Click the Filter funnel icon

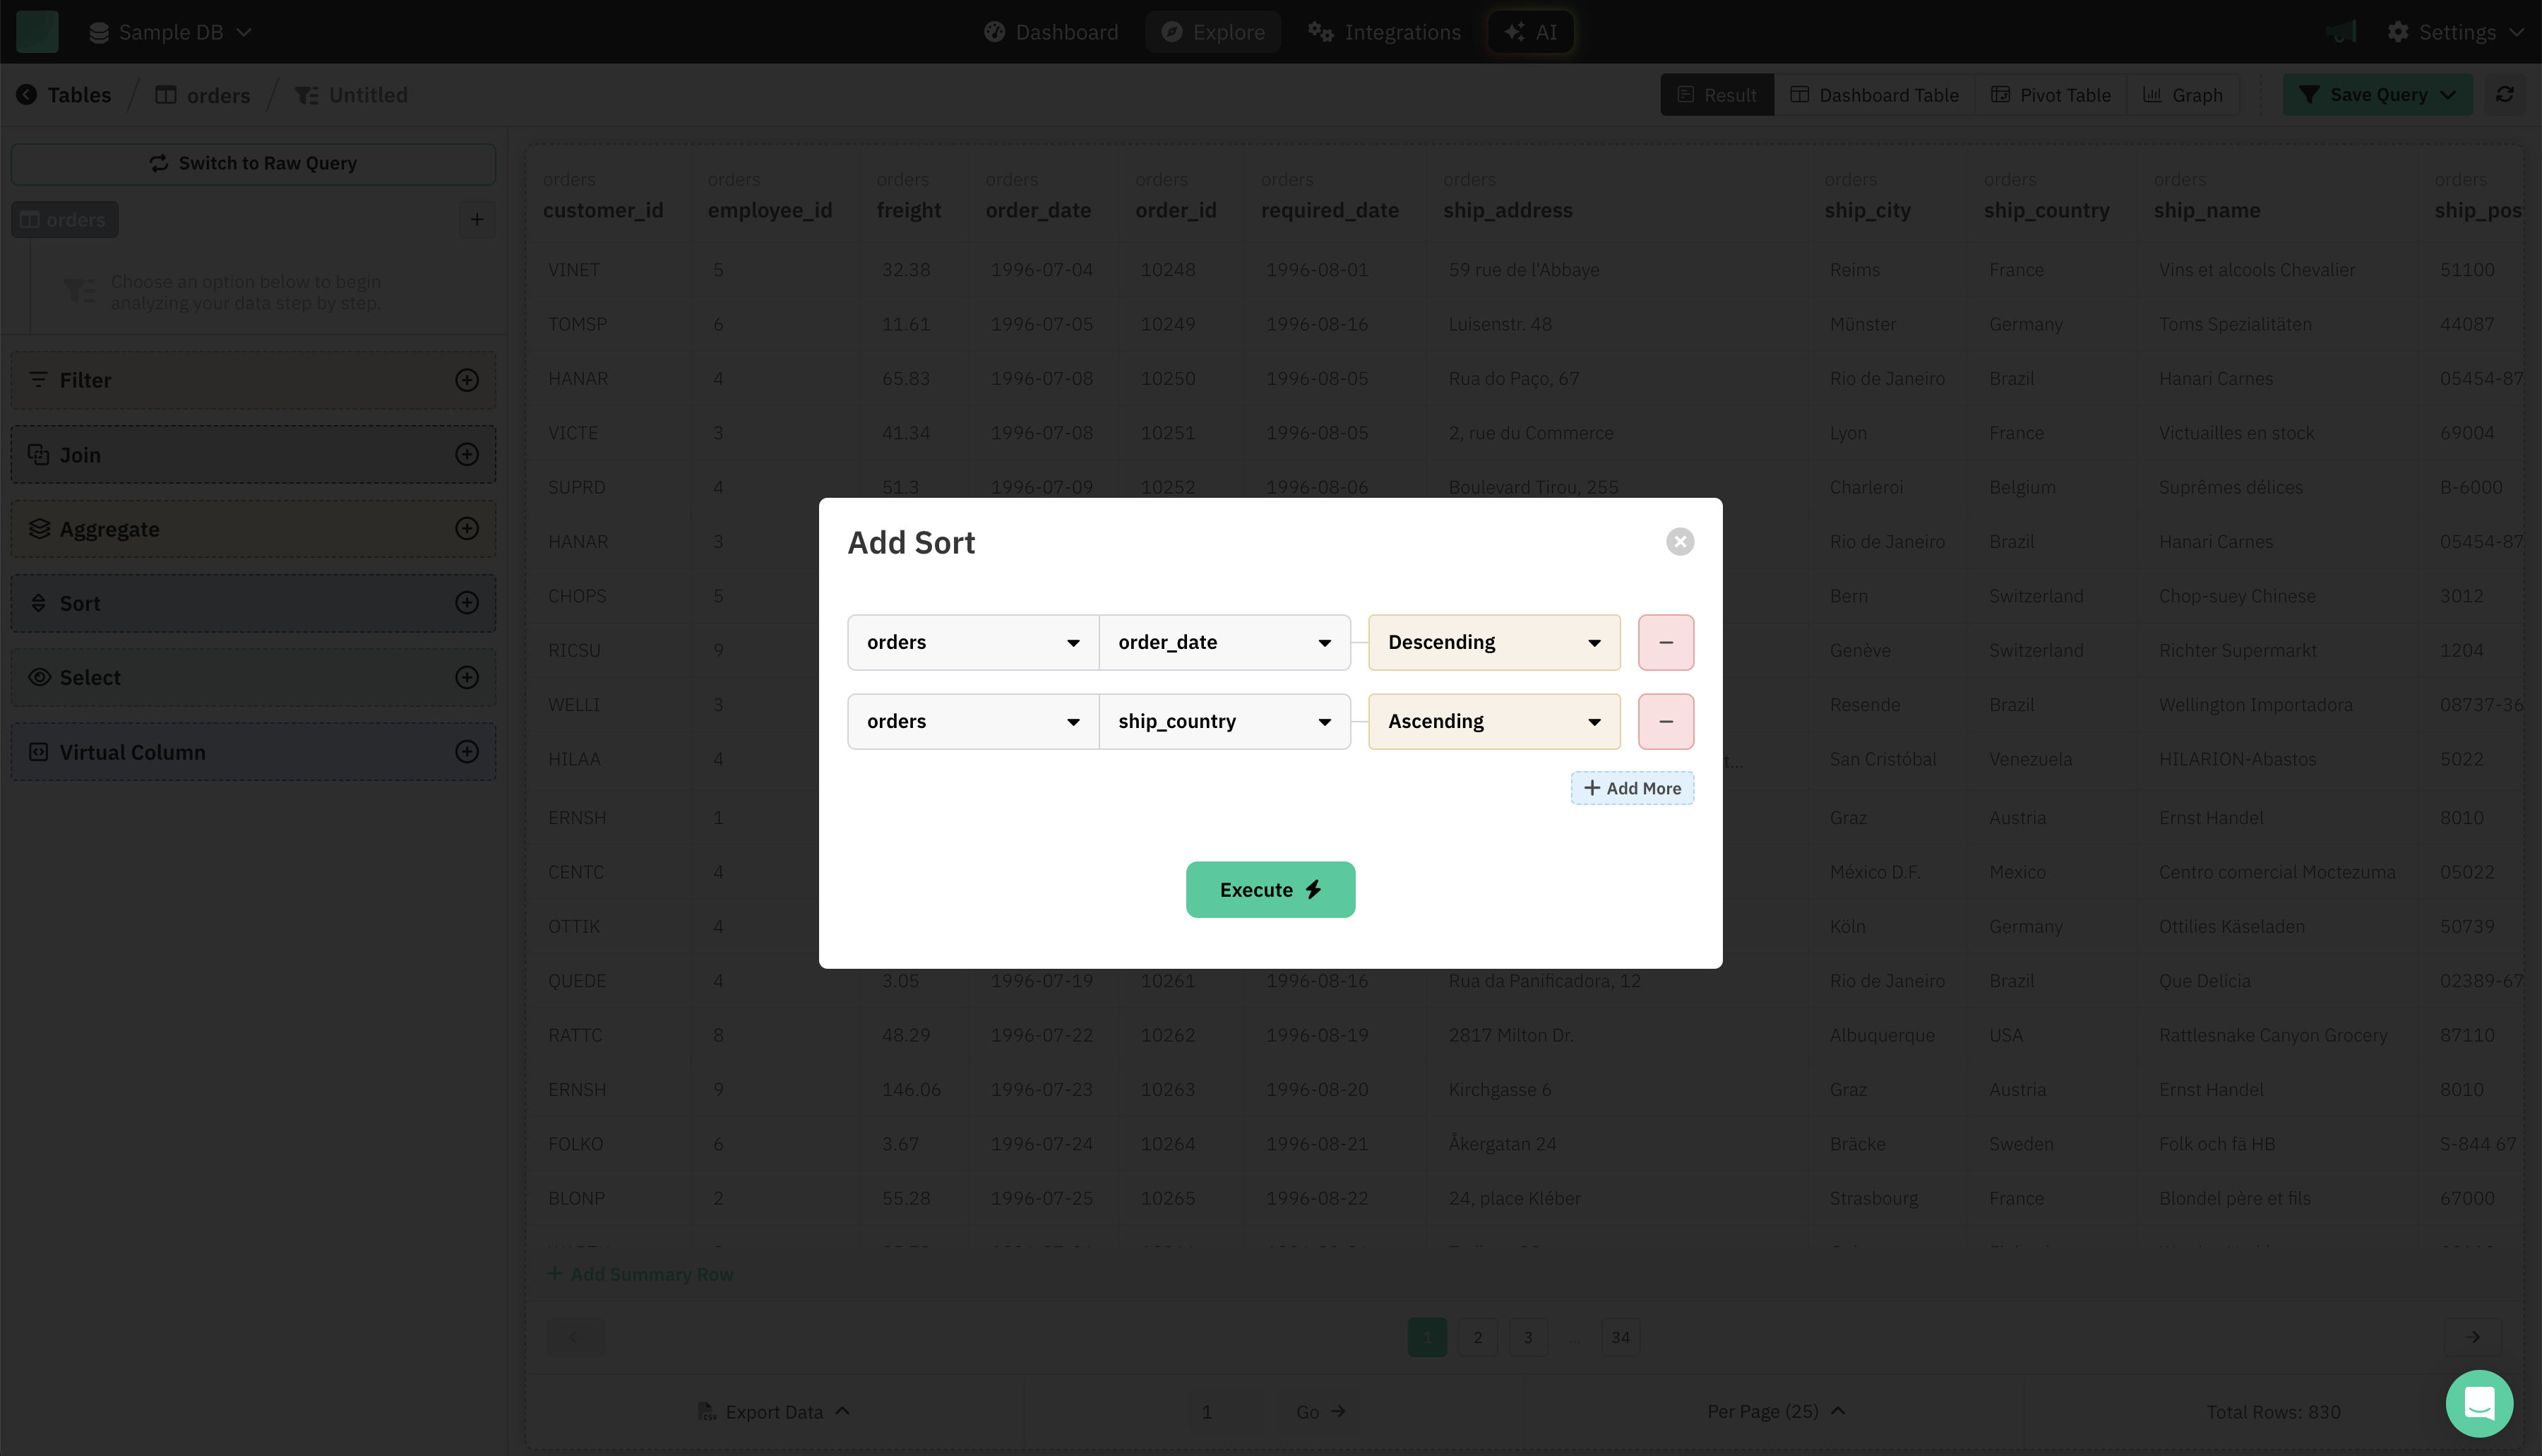point(38,380)
